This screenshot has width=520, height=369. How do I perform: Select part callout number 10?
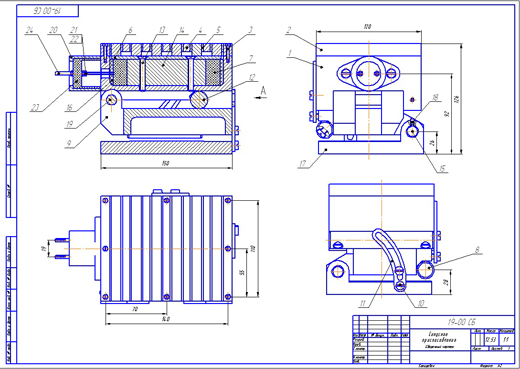tap(421, 303)
